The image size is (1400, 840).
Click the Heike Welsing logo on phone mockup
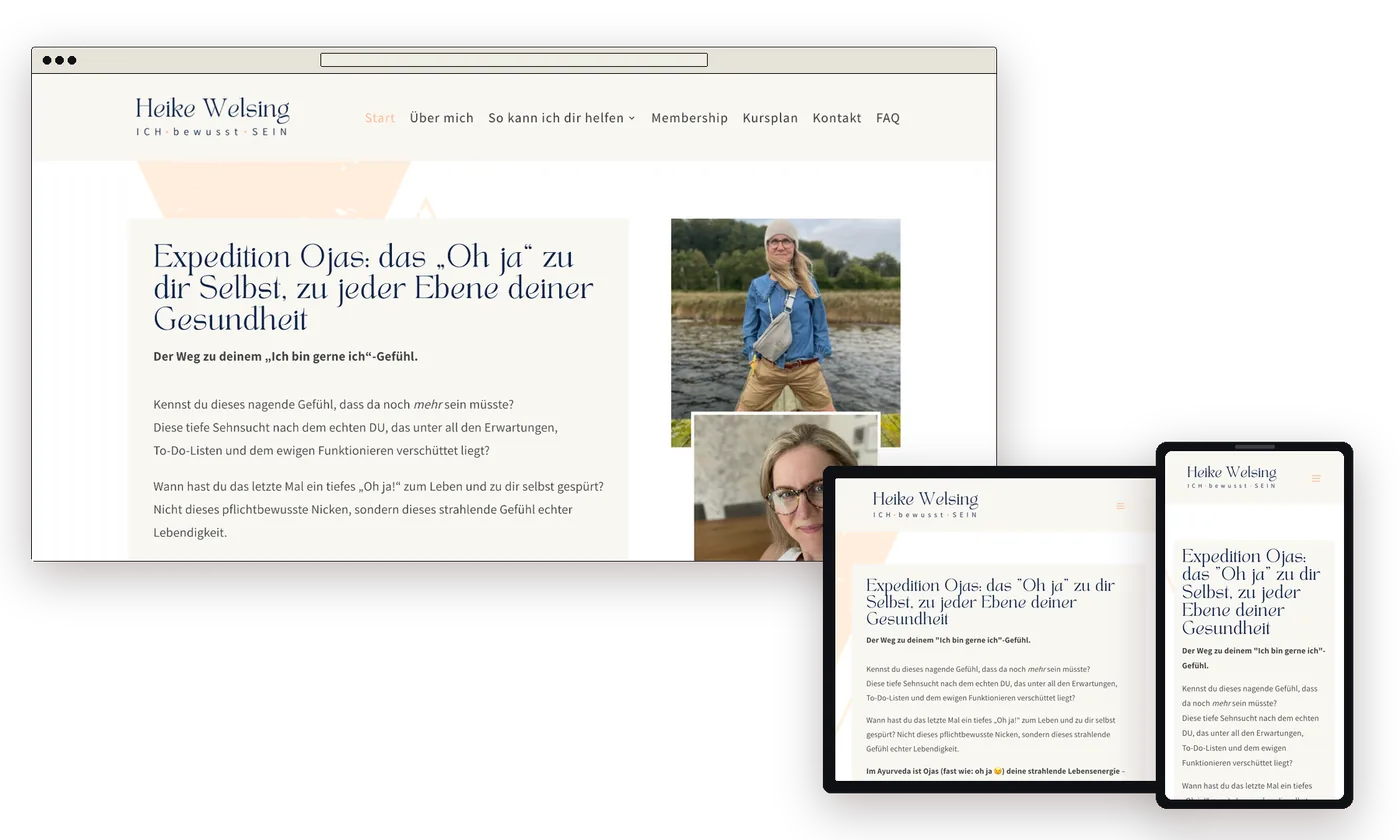tap(1231, 477)
